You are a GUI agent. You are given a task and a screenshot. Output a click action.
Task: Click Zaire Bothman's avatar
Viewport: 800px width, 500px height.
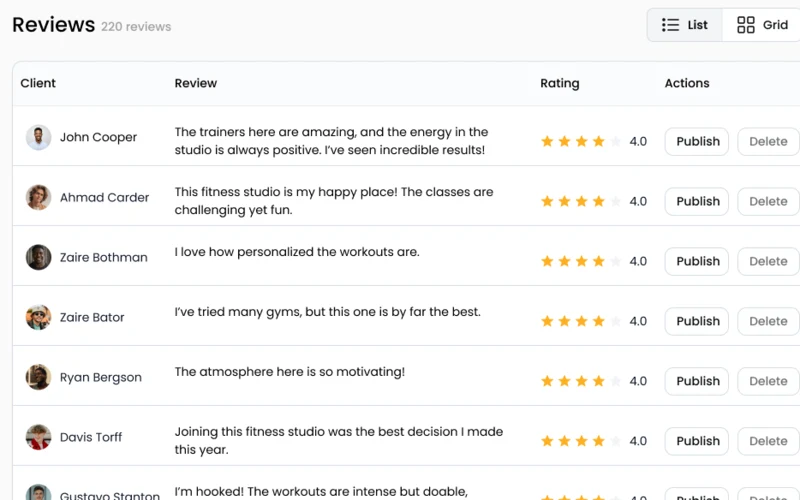[38, 257]
